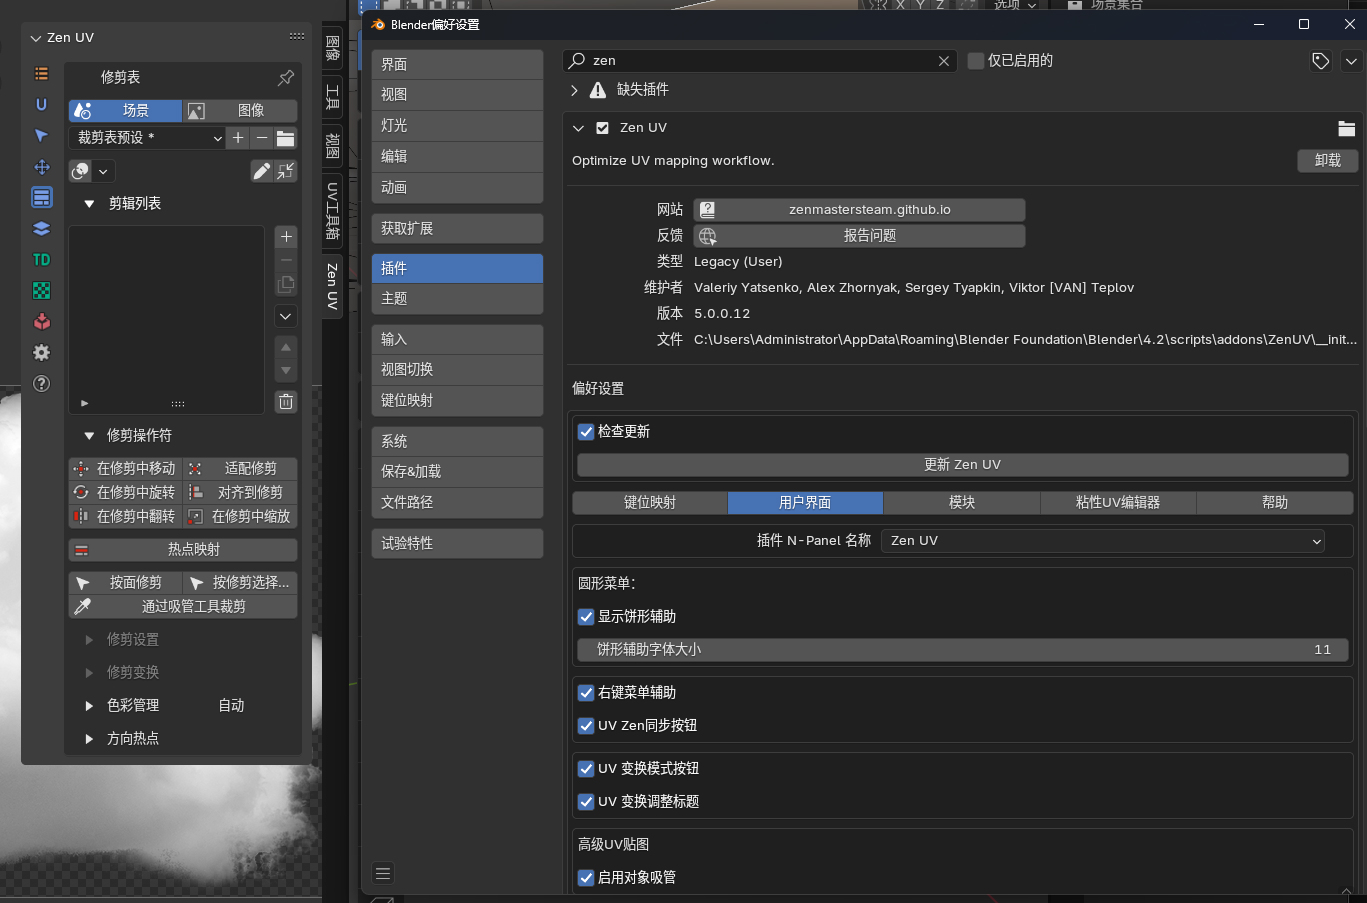Click the 卸载 uninstall button
The height and width of the screenshot is (903, 1367).
click(x=1328, y=161)
